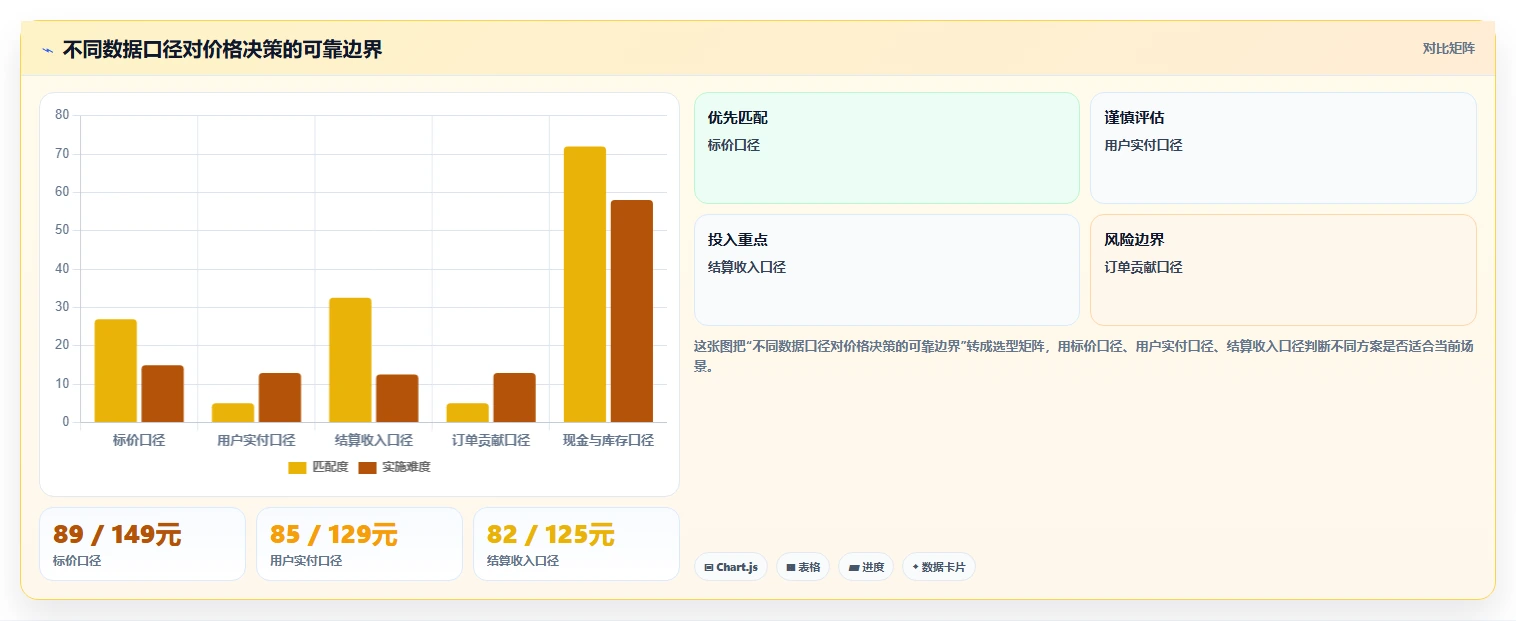The image size is (1516, 621).
Task: Click 订单贡献口径 text in 风险边界 card
Action: 1144,268
